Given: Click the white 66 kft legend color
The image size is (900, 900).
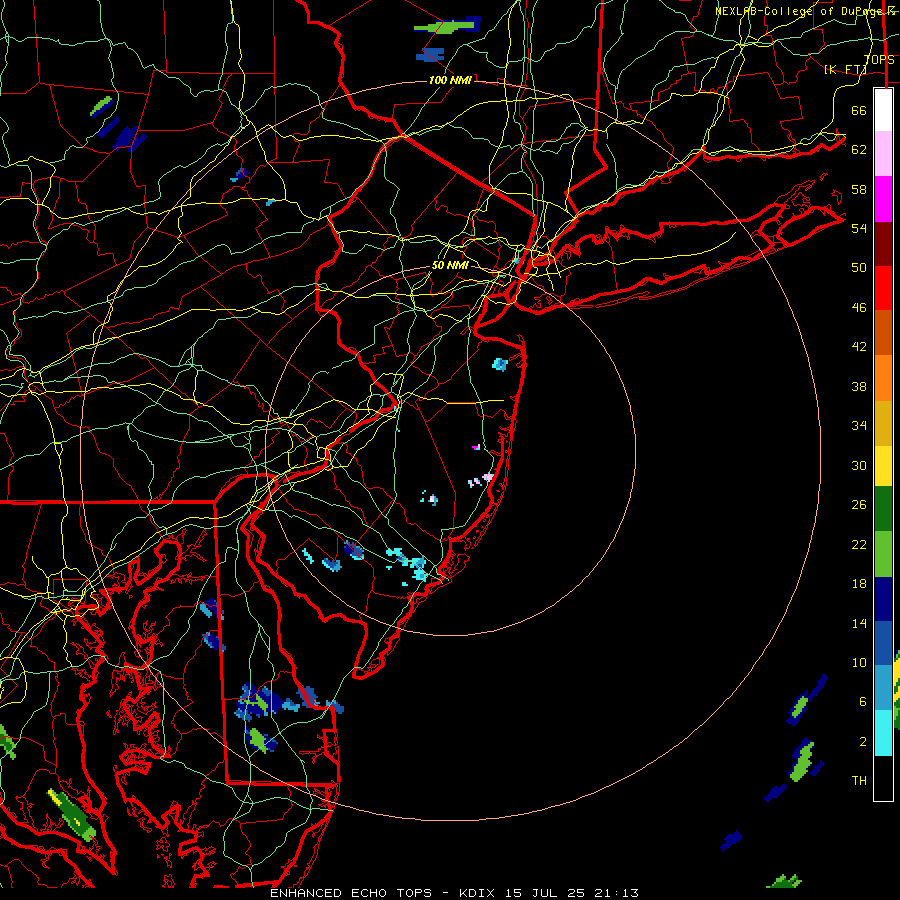Looking at the screenshot, I should [883, 110].
